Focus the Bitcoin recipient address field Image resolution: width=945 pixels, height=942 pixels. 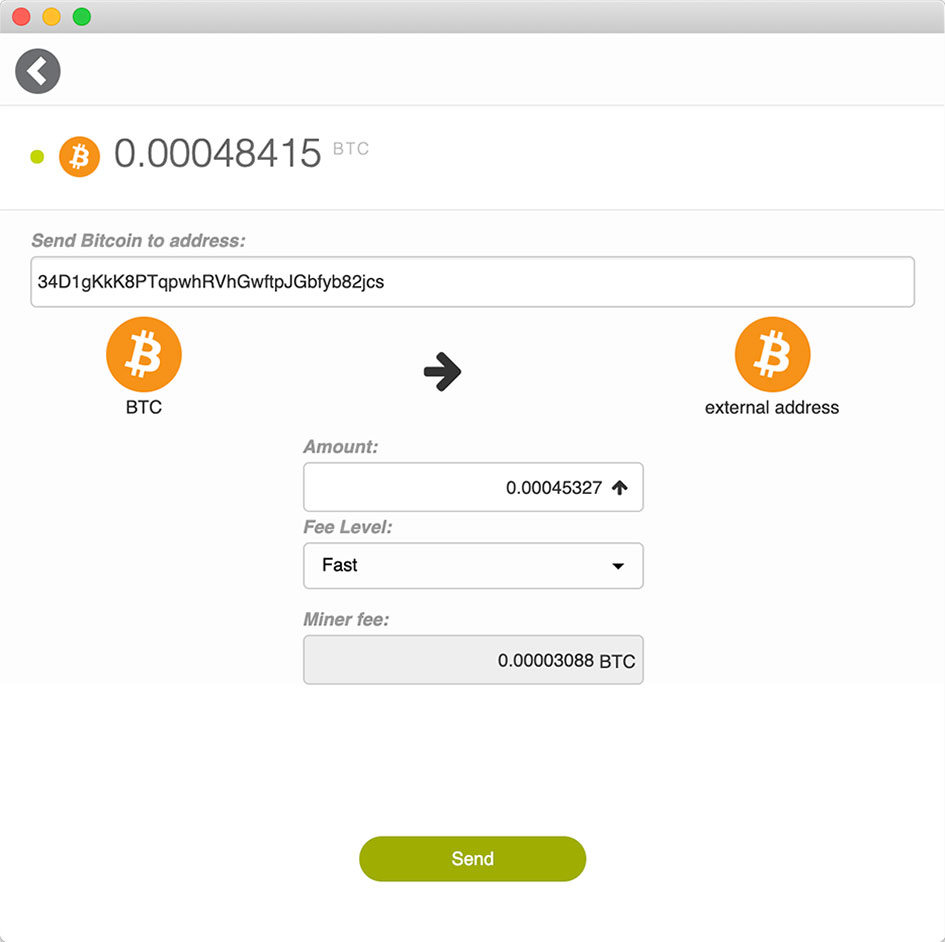click(472, 281)
